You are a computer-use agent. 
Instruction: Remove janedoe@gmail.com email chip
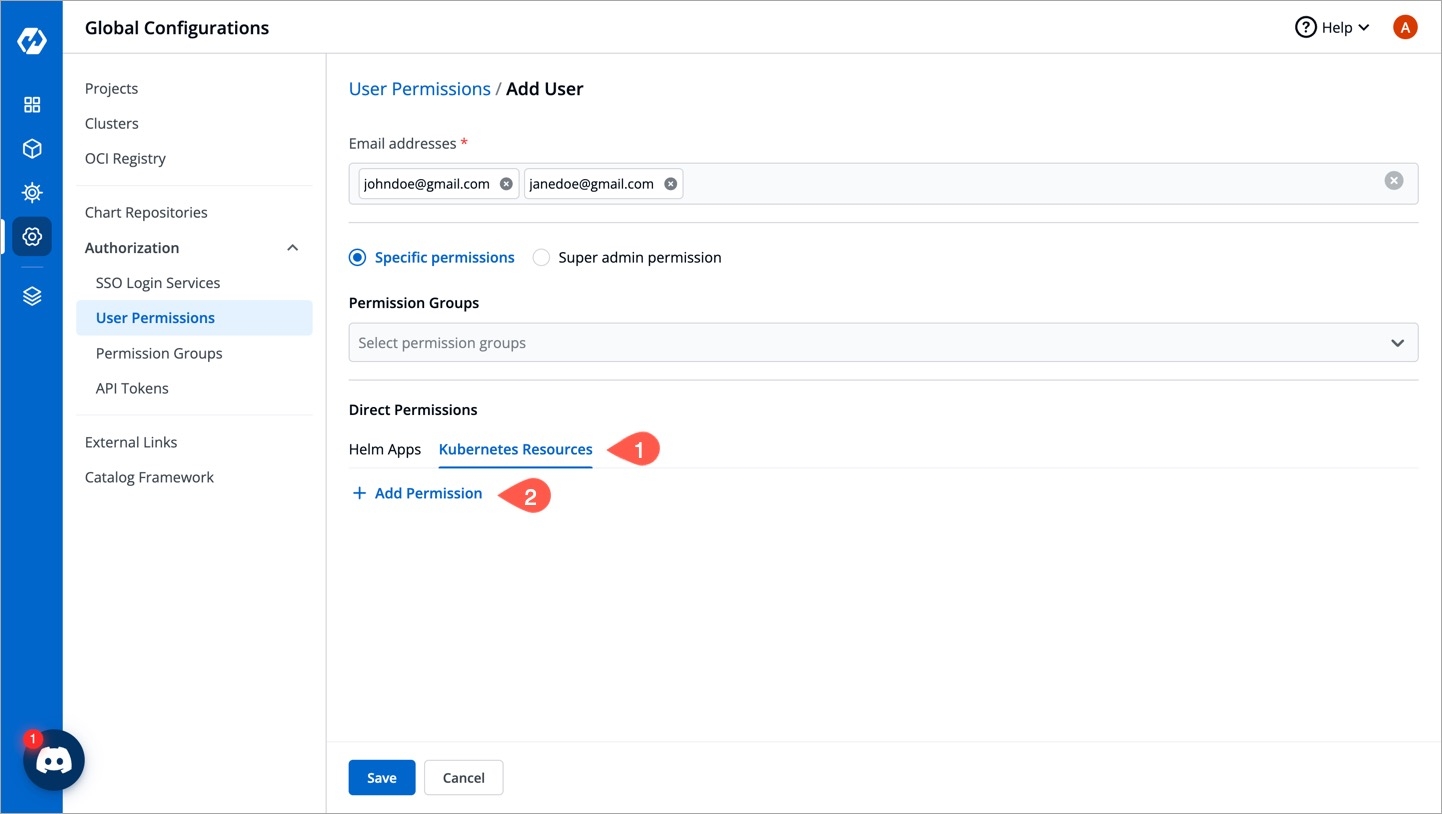click(670, 184)
